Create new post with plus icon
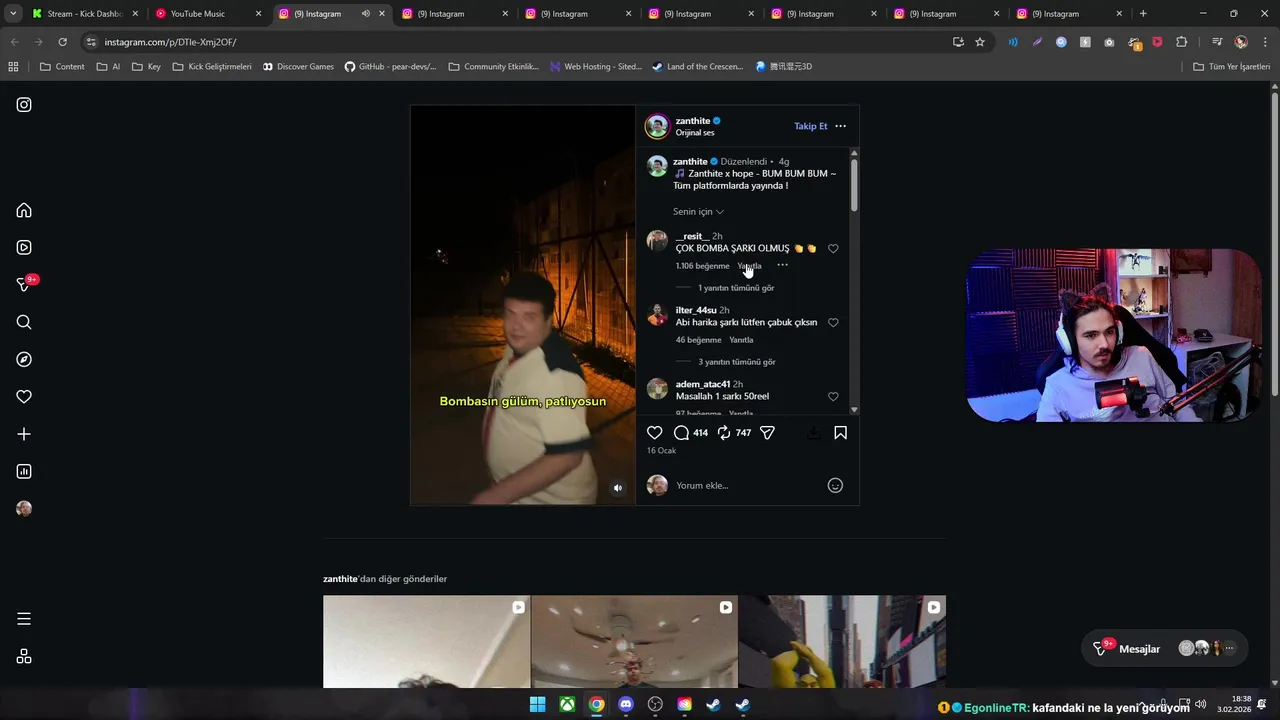This screenshot has width=1280, height=720. (x=24, y=434)
